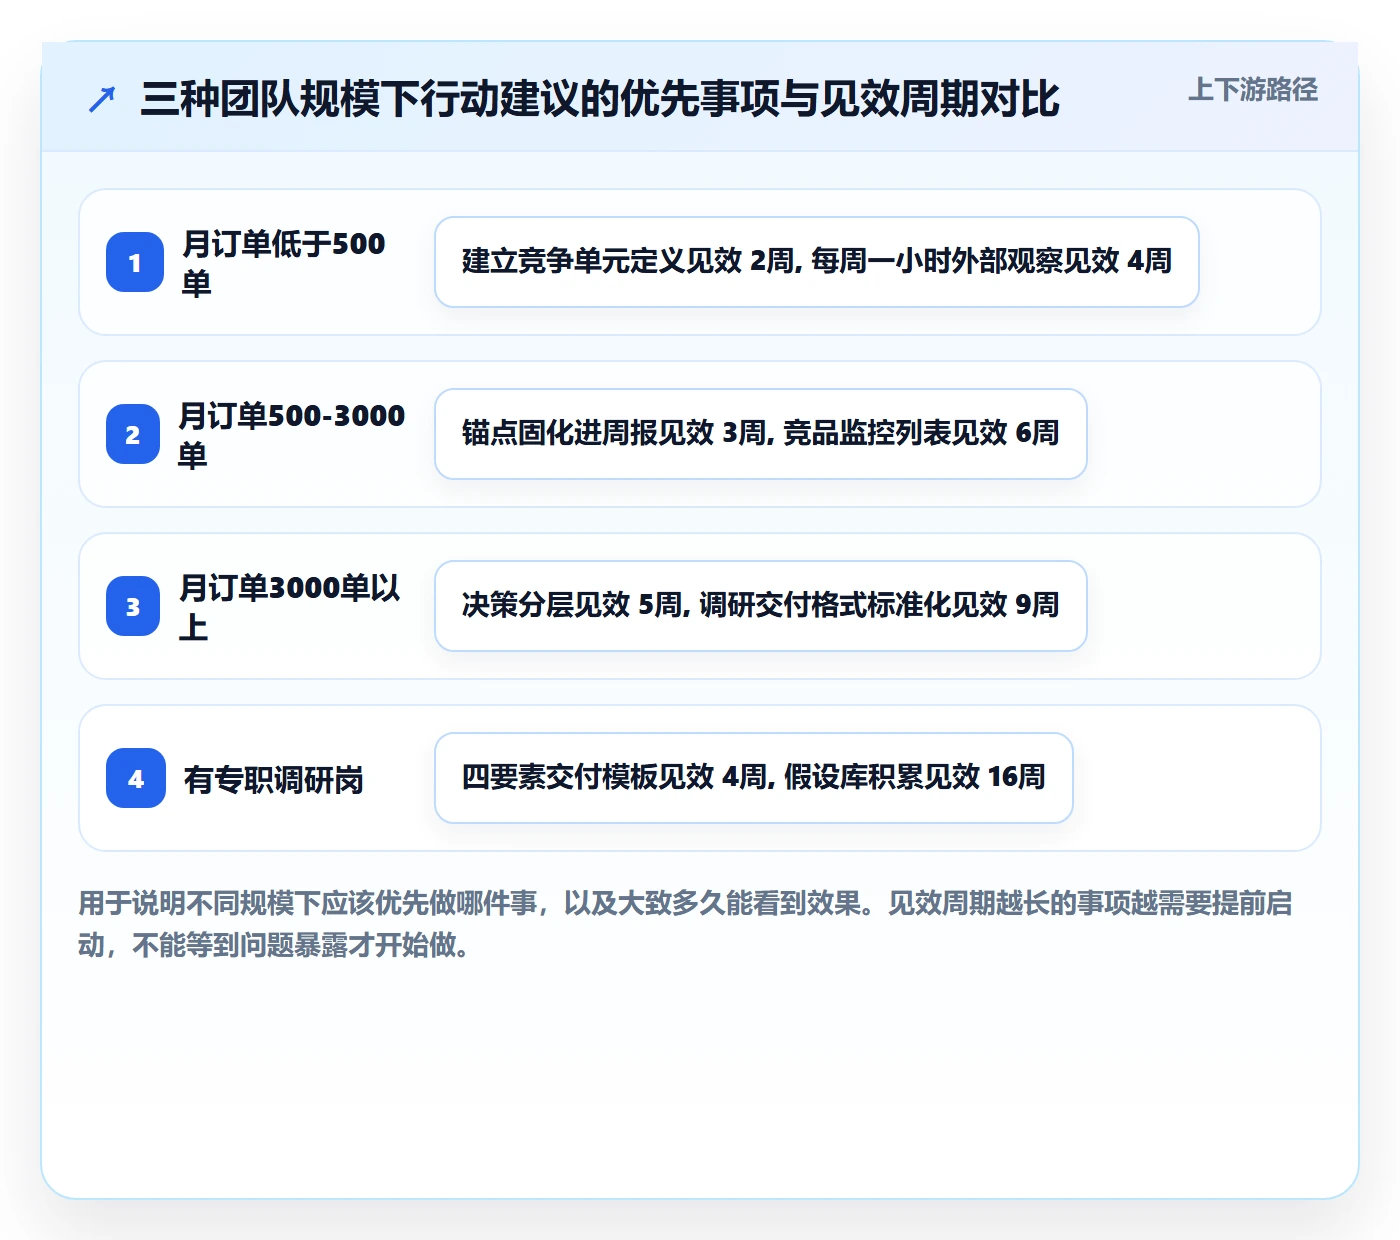
Task: Click the footer note starting 用于说明不同规模下
Action: 686,924
